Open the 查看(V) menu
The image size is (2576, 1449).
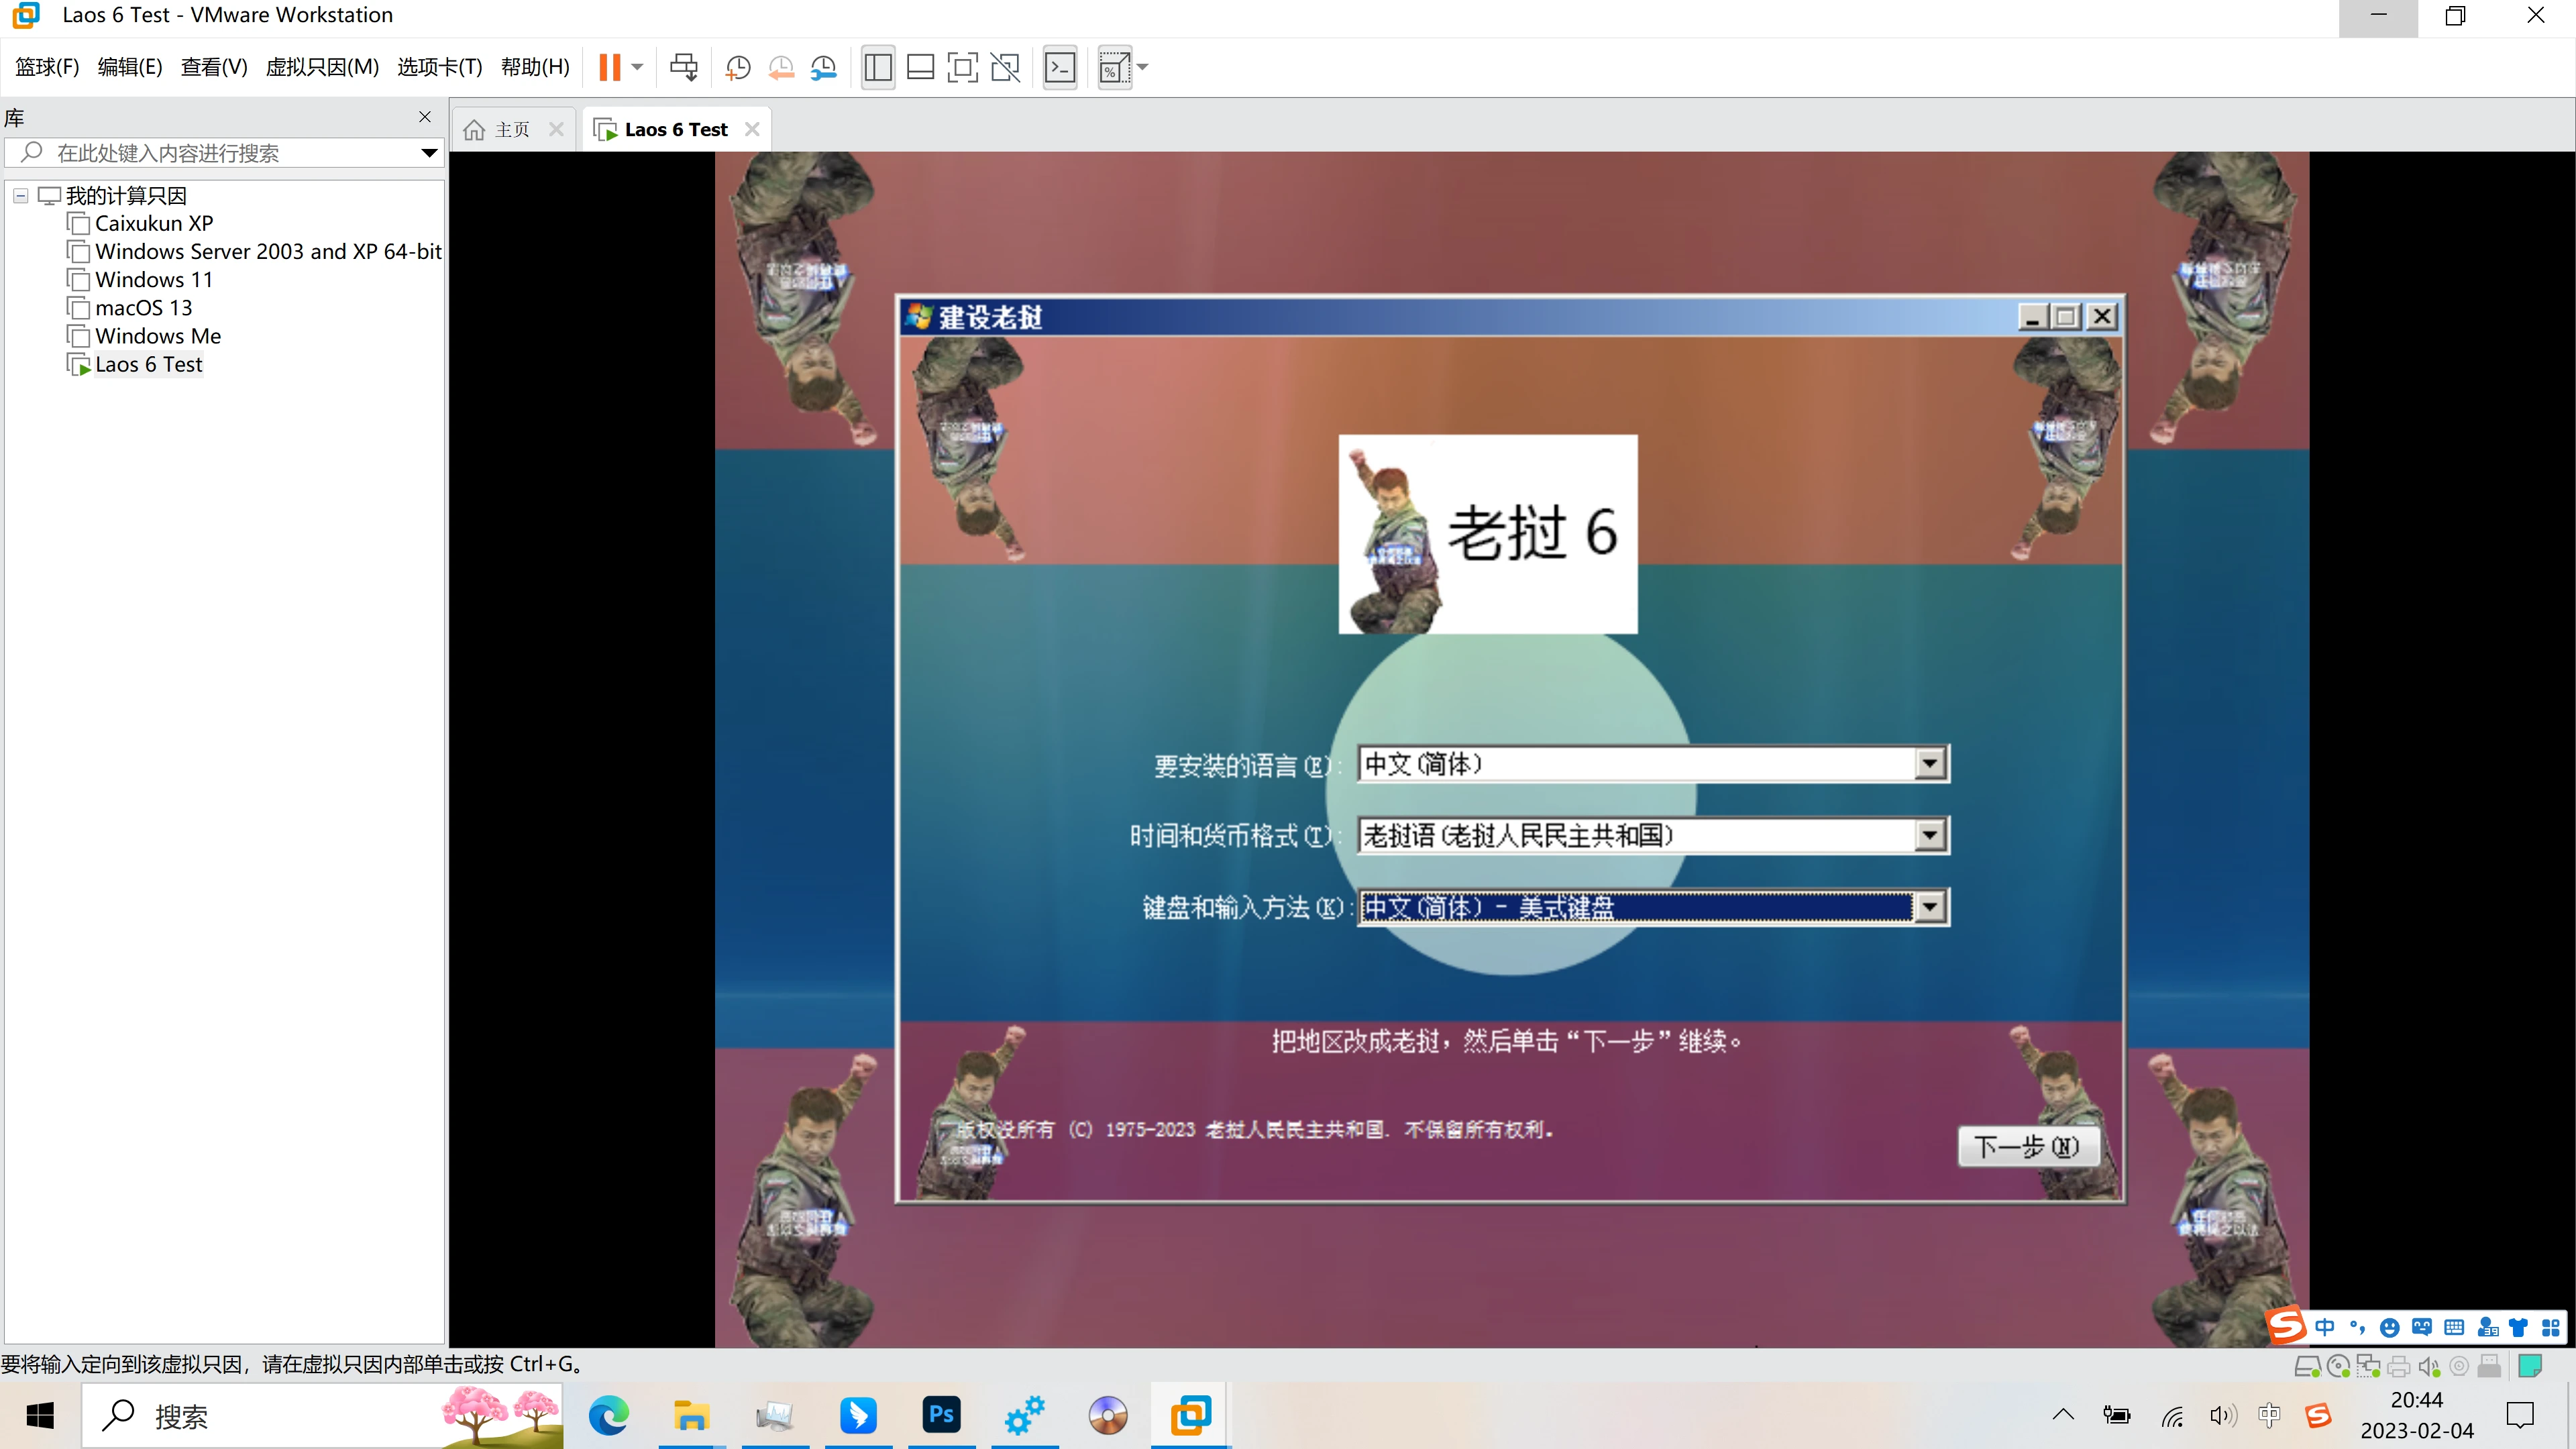coord(214,67)
